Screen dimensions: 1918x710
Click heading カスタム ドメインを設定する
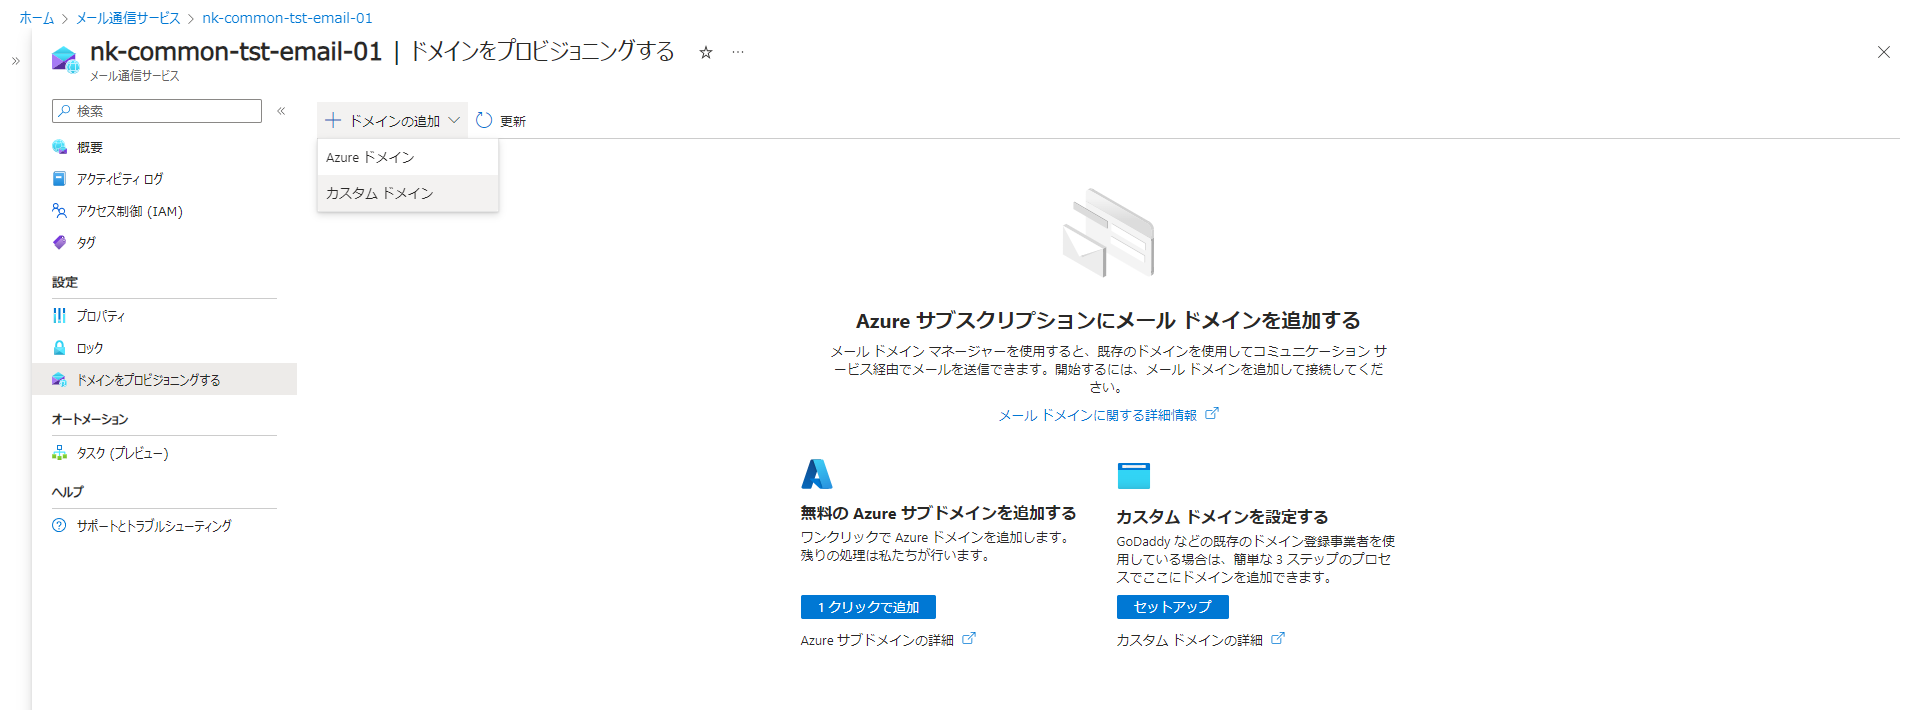point(1222,517)
